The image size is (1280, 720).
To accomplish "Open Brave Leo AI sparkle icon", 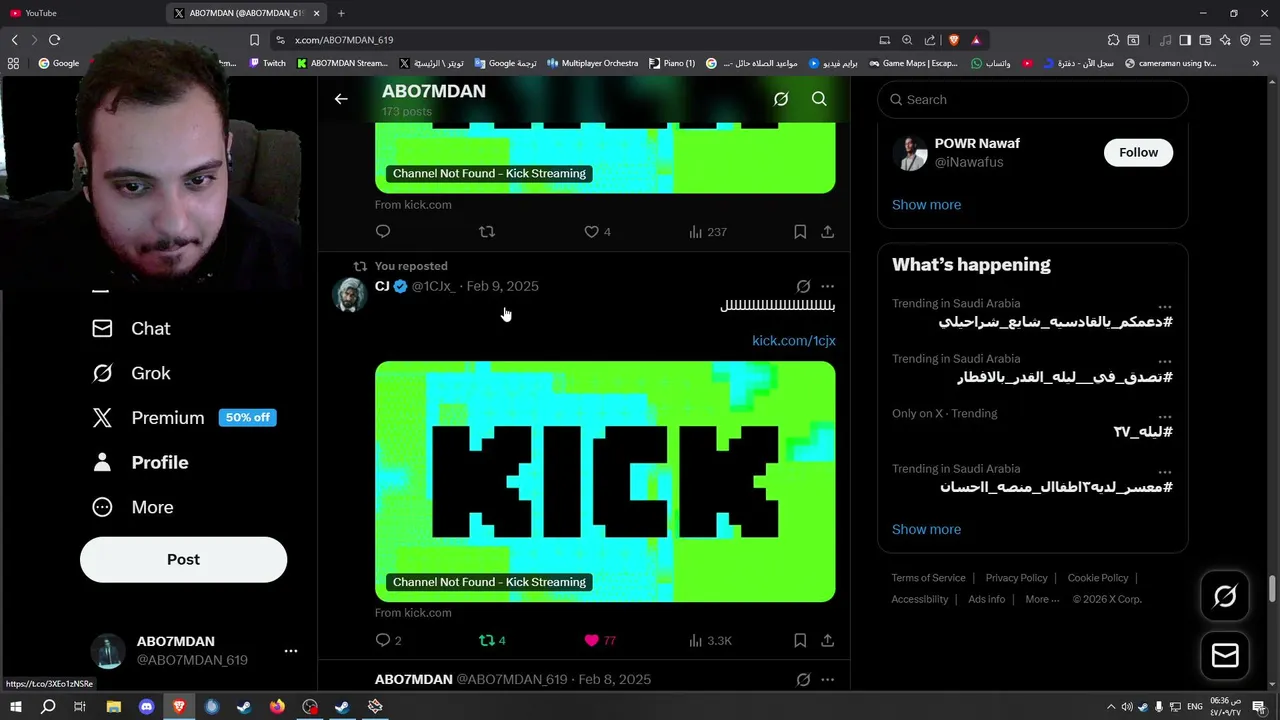I will 1225,40.
